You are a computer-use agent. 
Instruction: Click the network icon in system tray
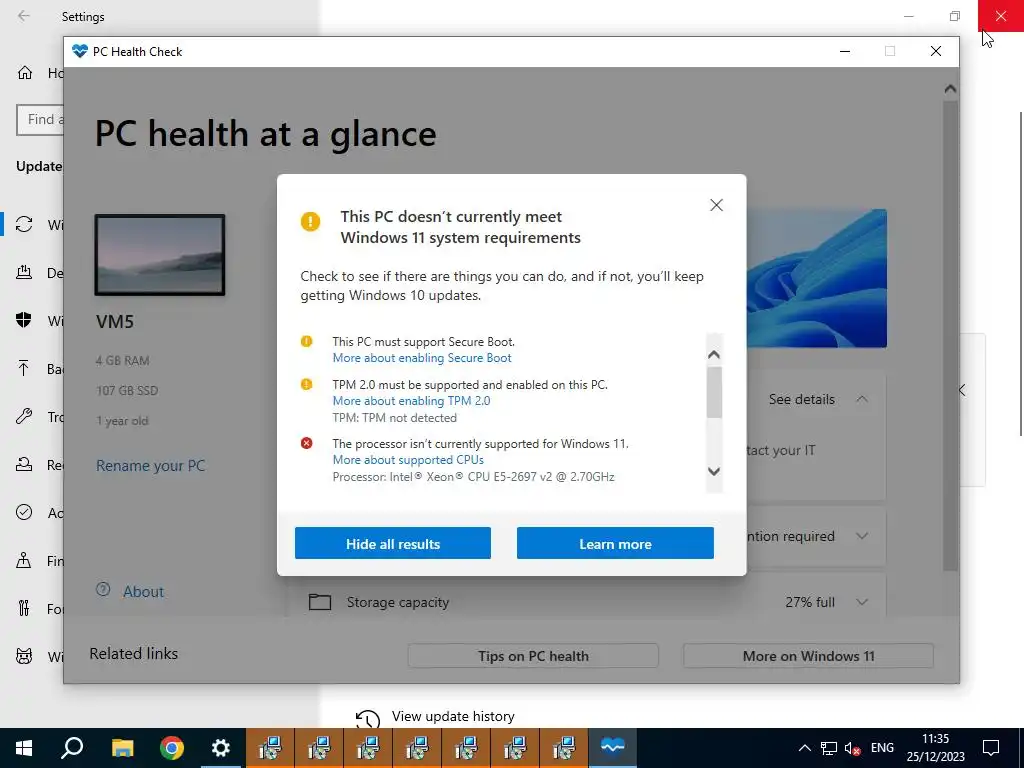click(x=829, y=748)
